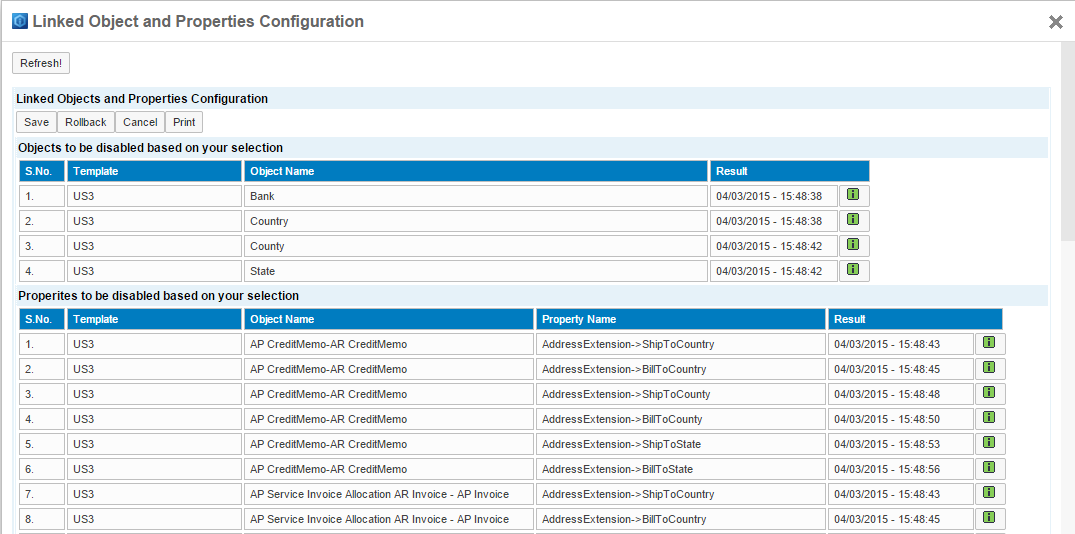Open result info for ShipToCounty property row

coord(989,394)
